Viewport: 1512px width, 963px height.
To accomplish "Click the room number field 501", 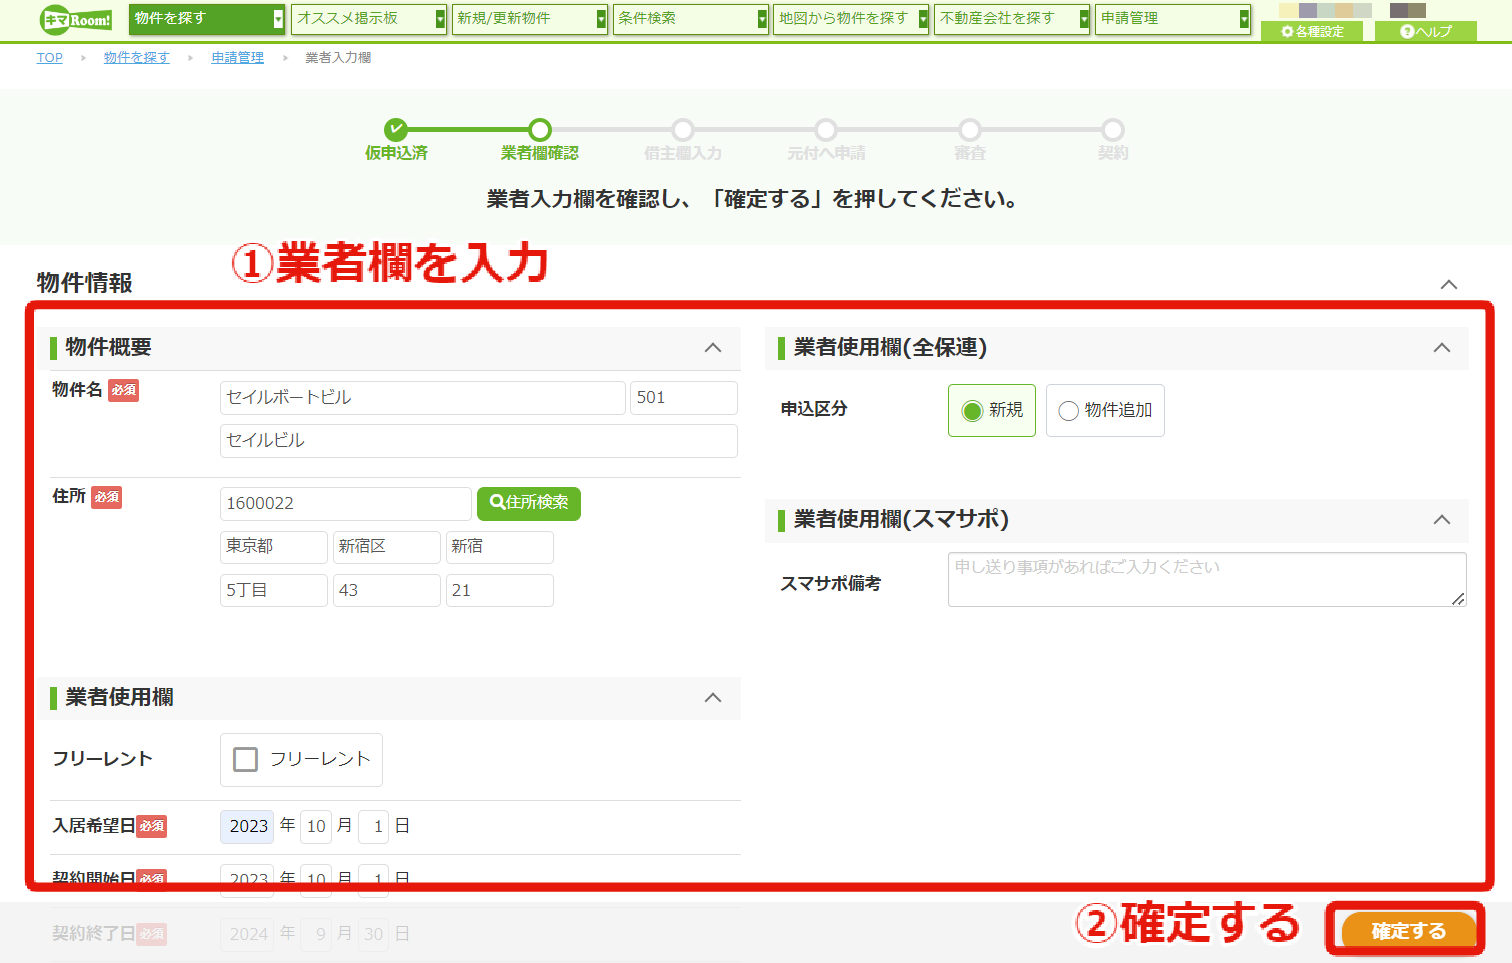I will coord(684,398).
